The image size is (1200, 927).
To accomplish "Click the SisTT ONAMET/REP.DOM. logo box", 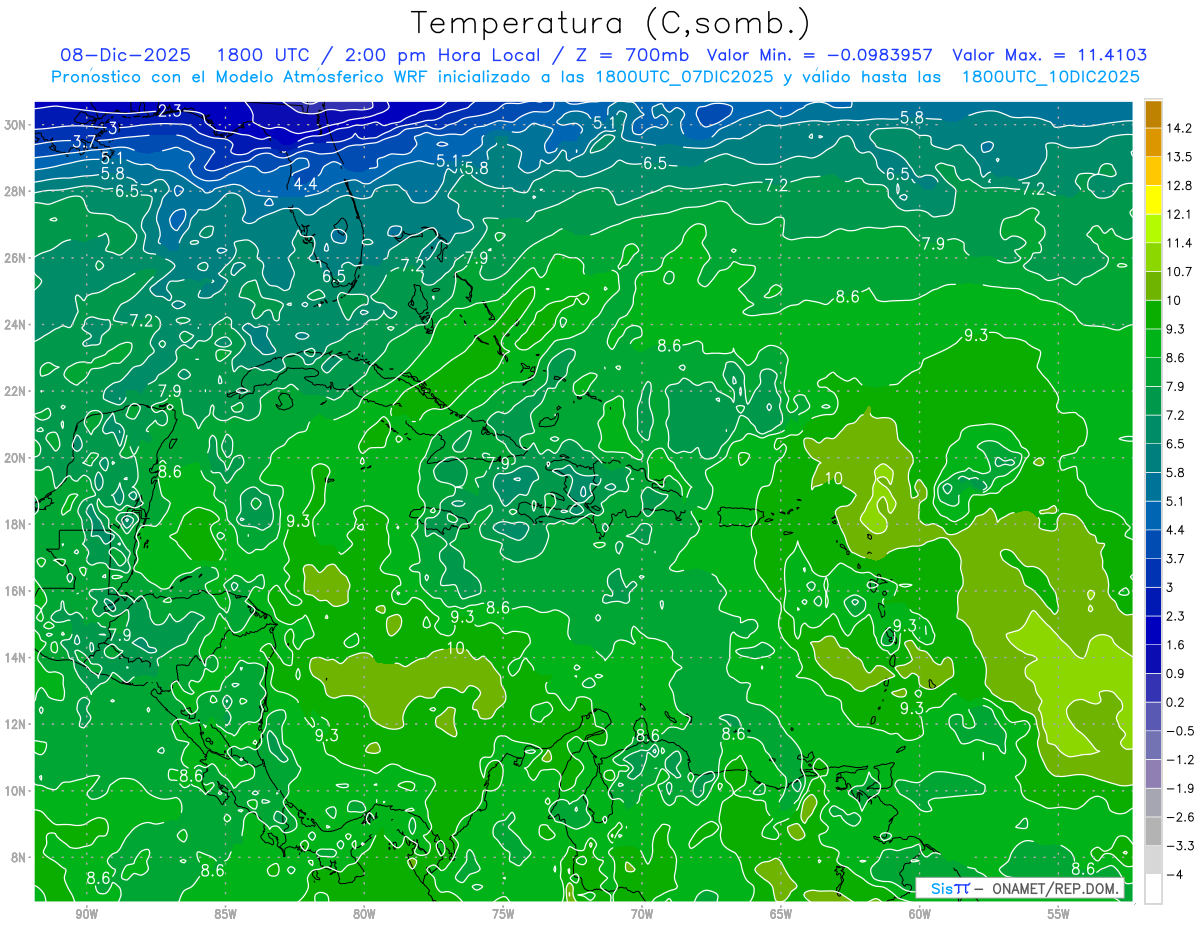I will point(1019,888).
